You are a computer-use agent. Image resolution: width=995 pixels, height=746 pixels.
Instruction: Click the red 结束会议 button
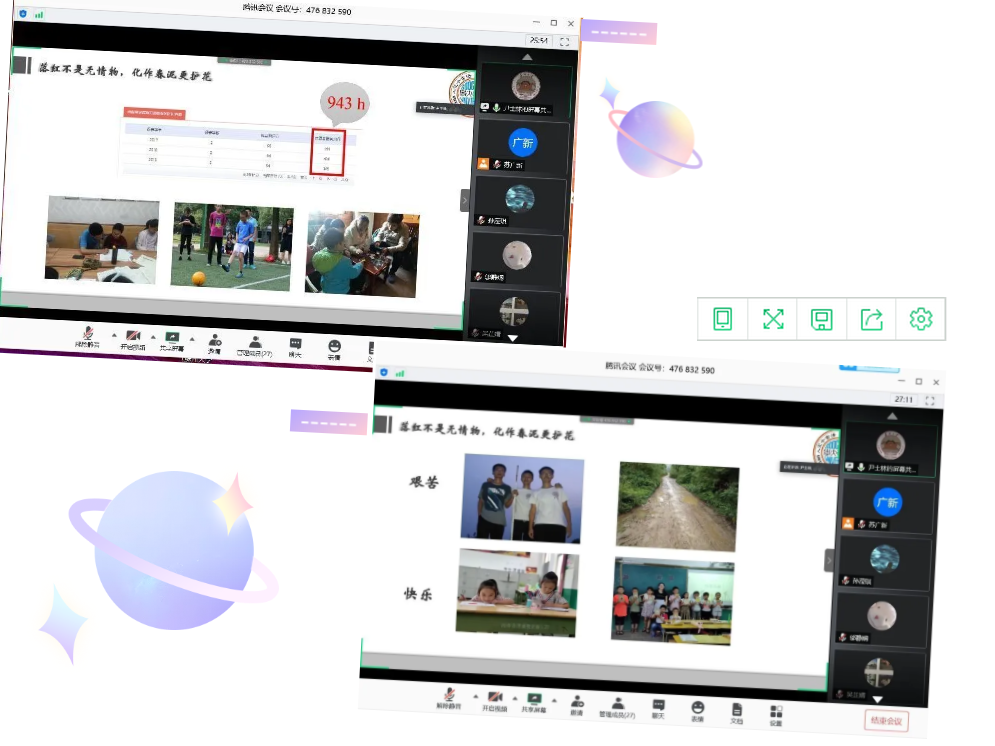tap(886, 721)
